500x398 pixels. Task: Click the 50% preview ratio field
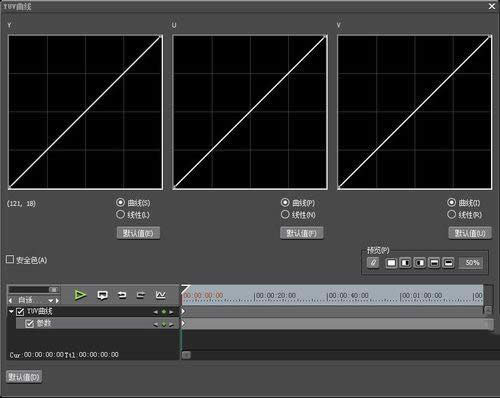472,263
